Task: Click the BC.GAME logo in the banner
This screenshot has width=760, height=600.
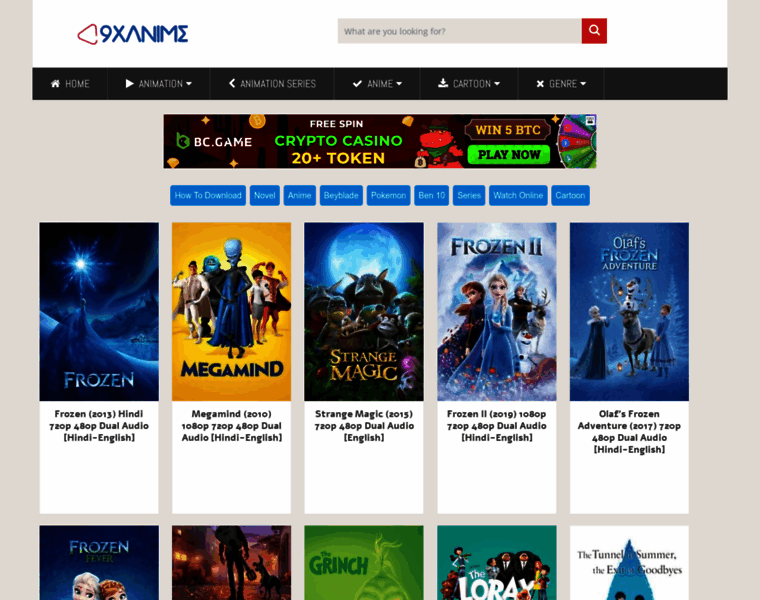Action: pyautogui.click(x=214, y=142)
